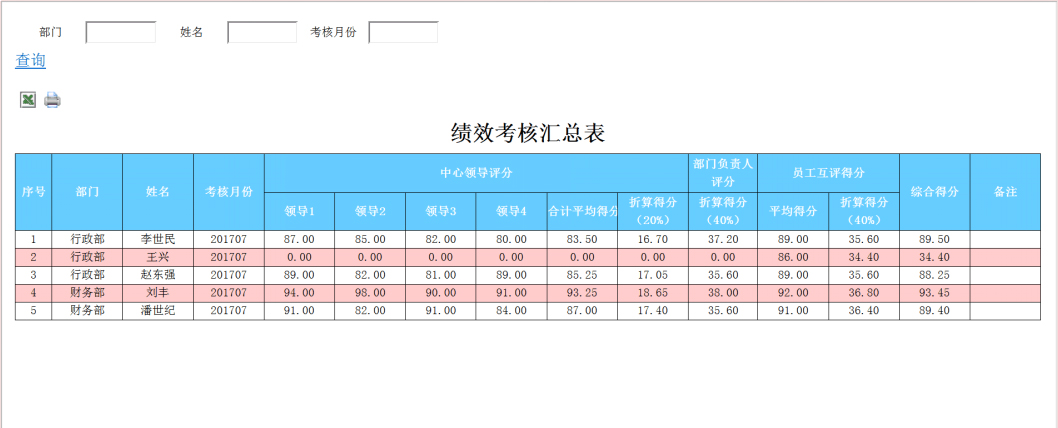Click the 中心领导评分 header cell
This screenshot has height=428, width=1058.
[x=476, y=173]
